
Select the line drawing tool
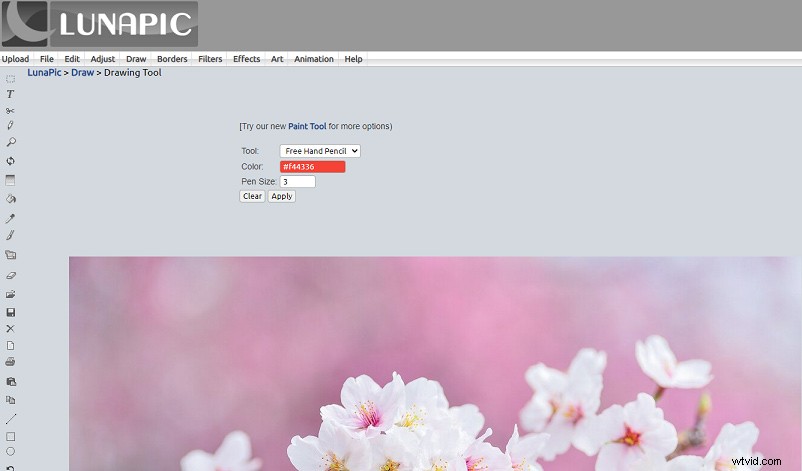click(x=10, y=419)
